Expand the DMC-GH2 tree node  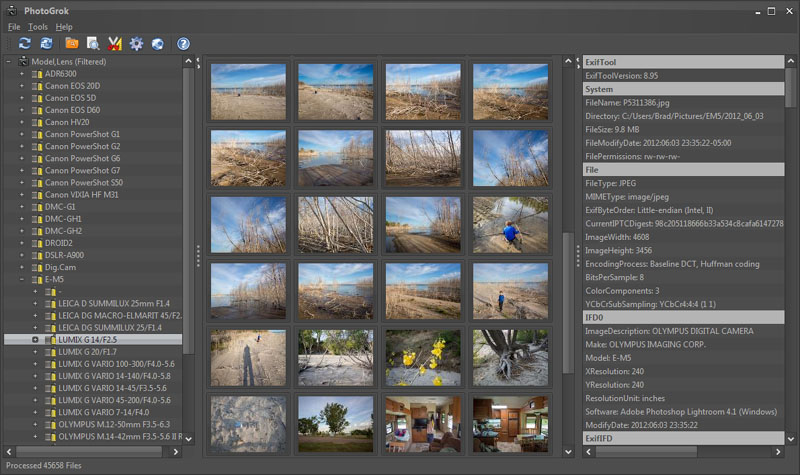22,231
